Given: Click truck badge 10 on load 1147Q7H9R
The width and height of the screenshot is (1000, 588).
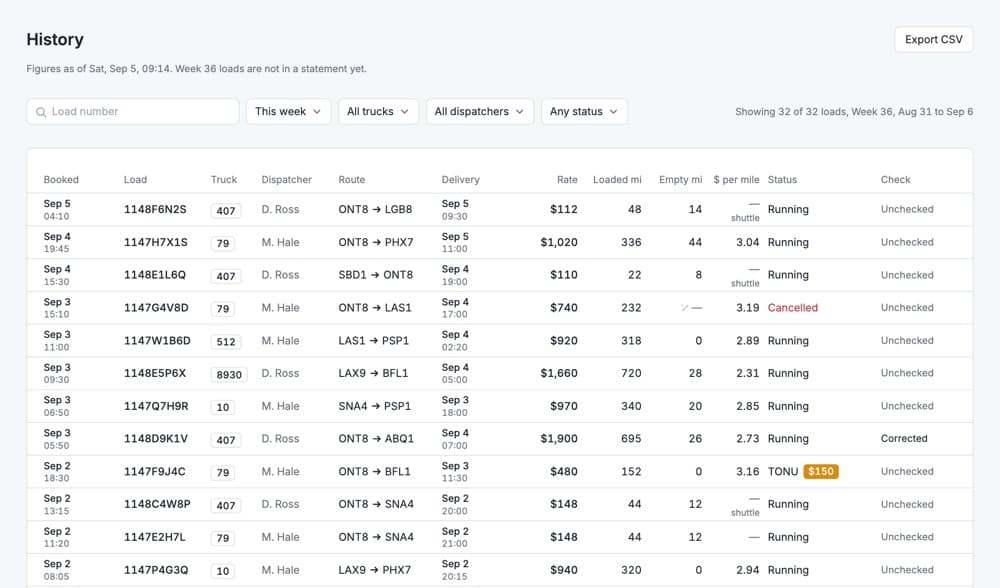Looking at the screenshot, I should [x=223, y=407].
